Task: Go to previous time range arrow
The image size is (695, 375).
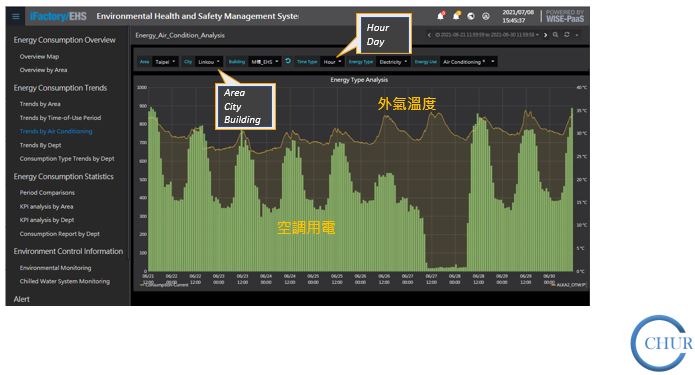Action: tap(429, 35)
